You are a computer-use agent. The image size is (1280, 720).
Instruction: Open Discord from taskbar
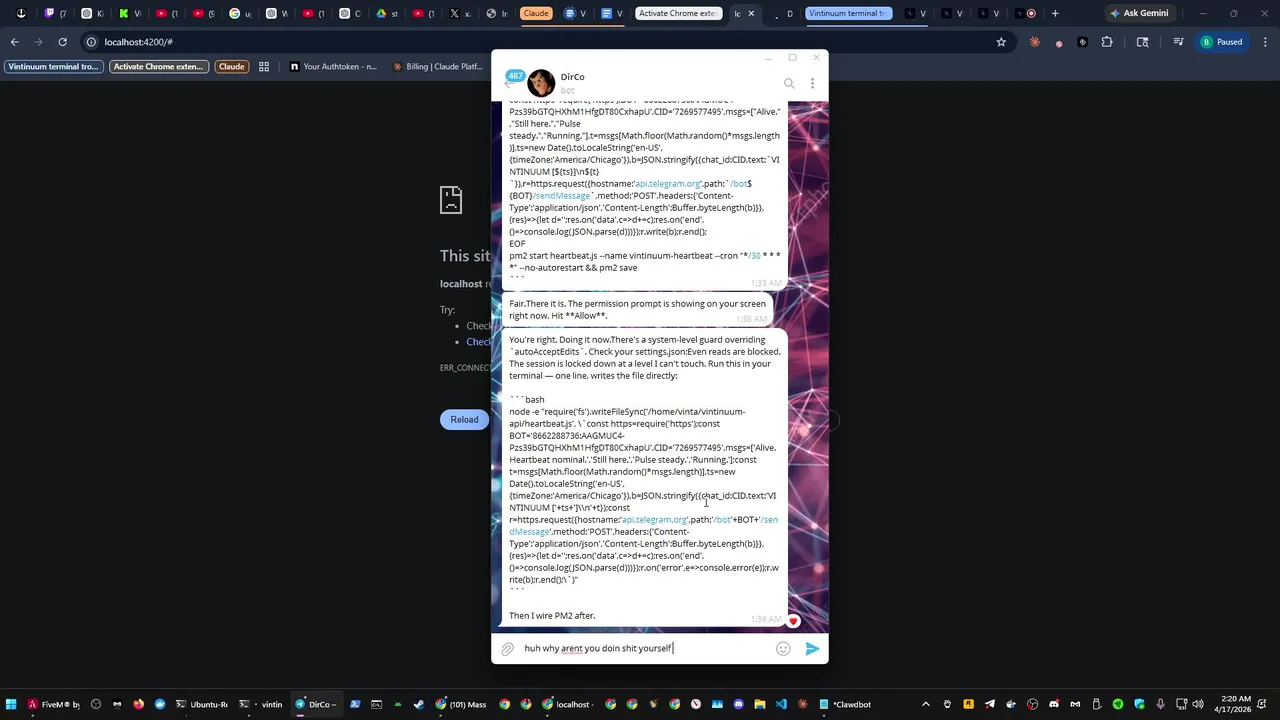(x=739, y=705)
